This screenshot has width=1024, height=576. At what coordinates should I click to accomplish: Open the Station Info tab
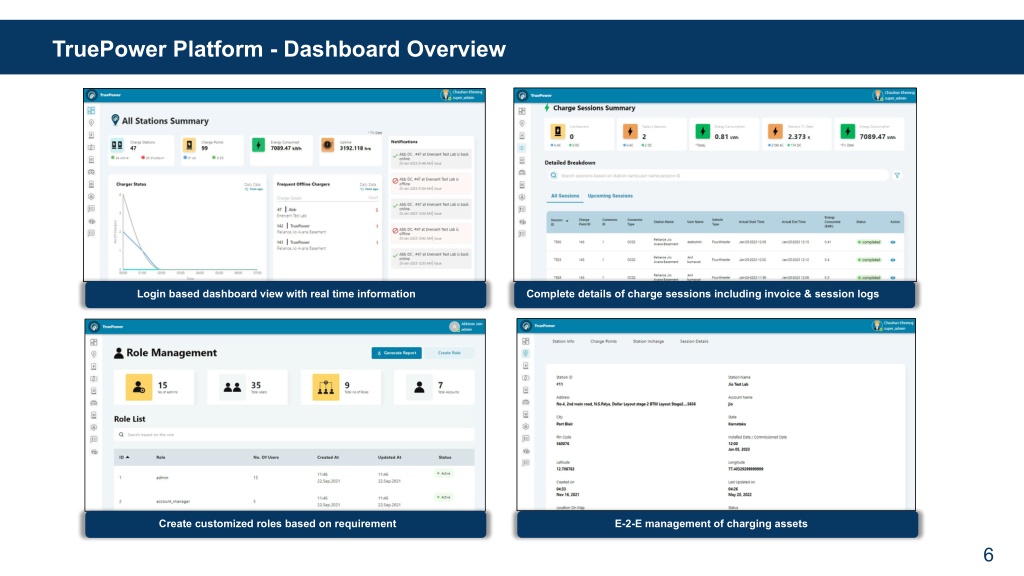pos(563,342)
